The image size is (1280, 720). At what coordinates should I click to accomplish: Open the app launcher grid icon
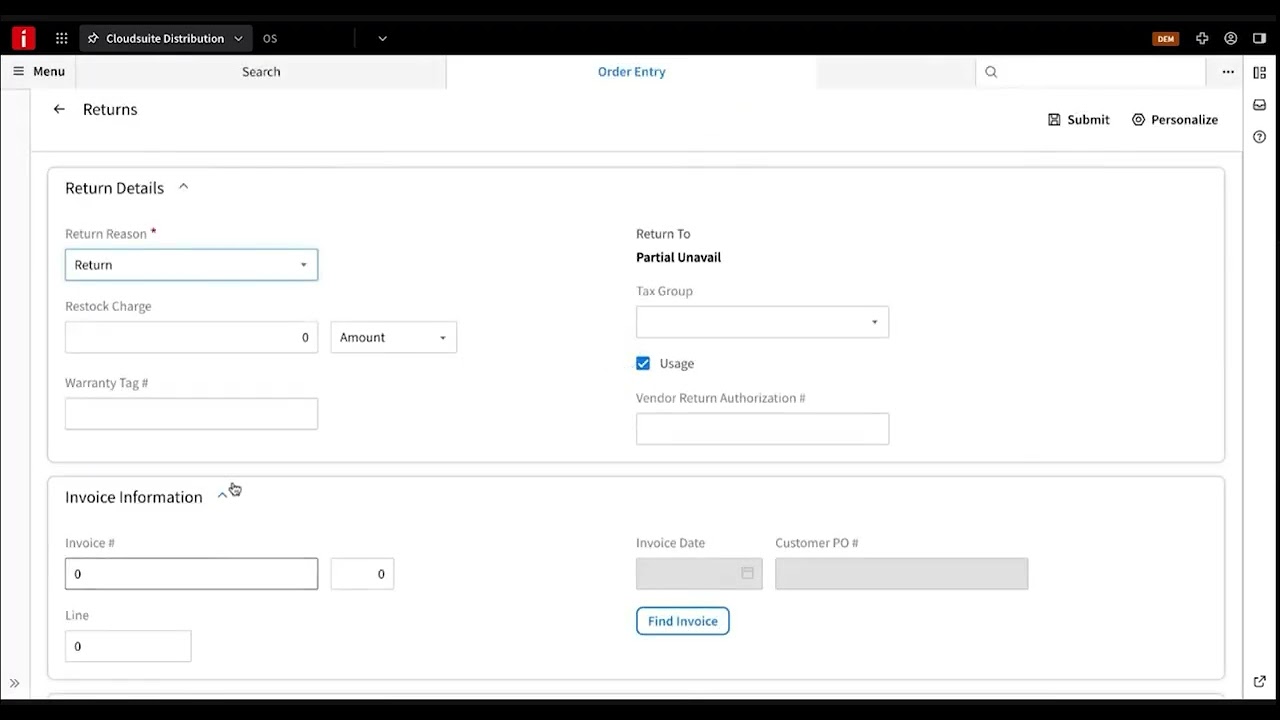pyautogui.click(x=62, y=38)
